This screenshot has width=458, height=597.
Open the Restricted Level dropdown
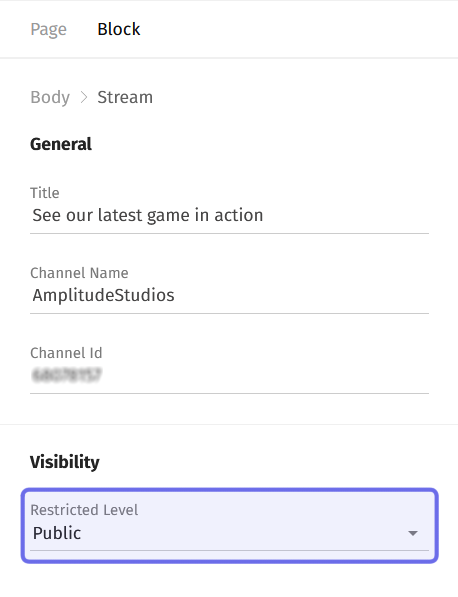(x=229, y=525)
